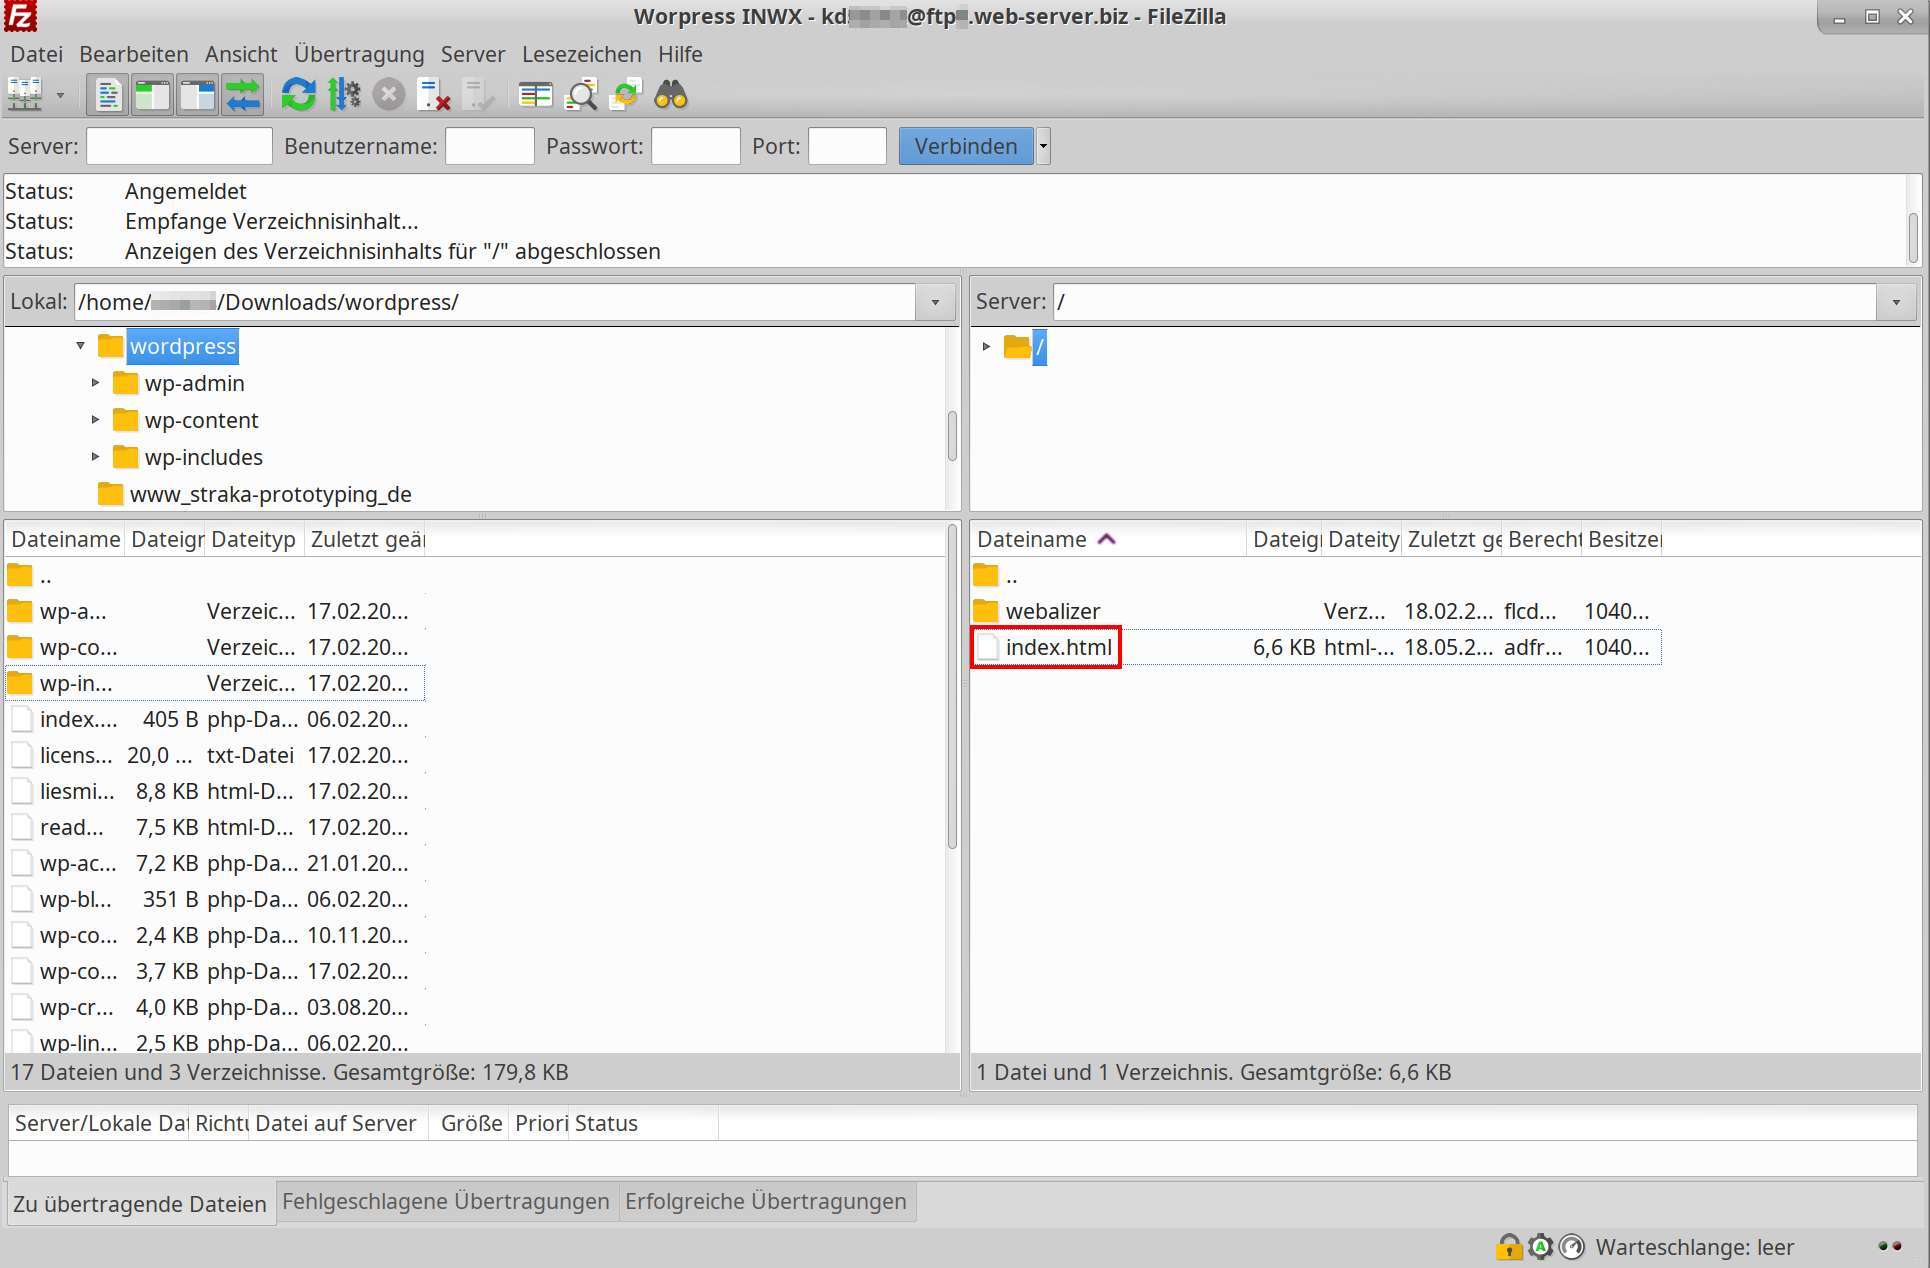Viewport: 1930px width, 1268px height.
Task: Switch to Erfolgreiche Übertragungen tab
Action: tap(766, 1201)
